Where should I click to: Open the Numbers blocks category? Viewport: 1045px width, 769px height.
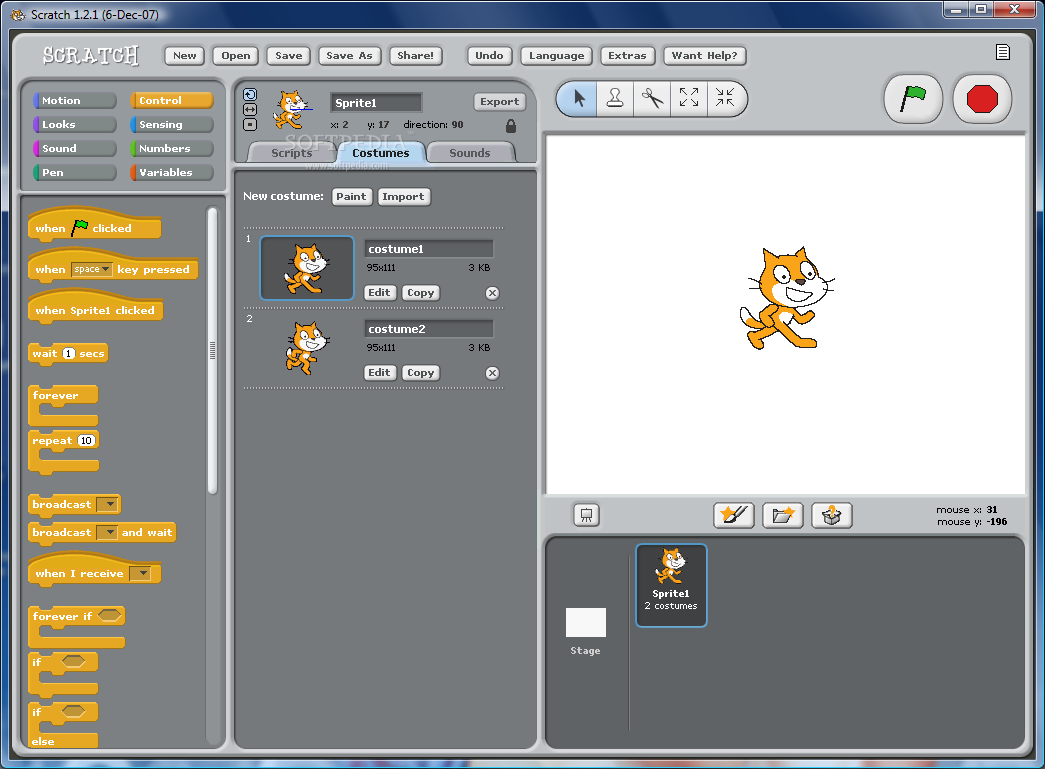[x=172, y=149]
